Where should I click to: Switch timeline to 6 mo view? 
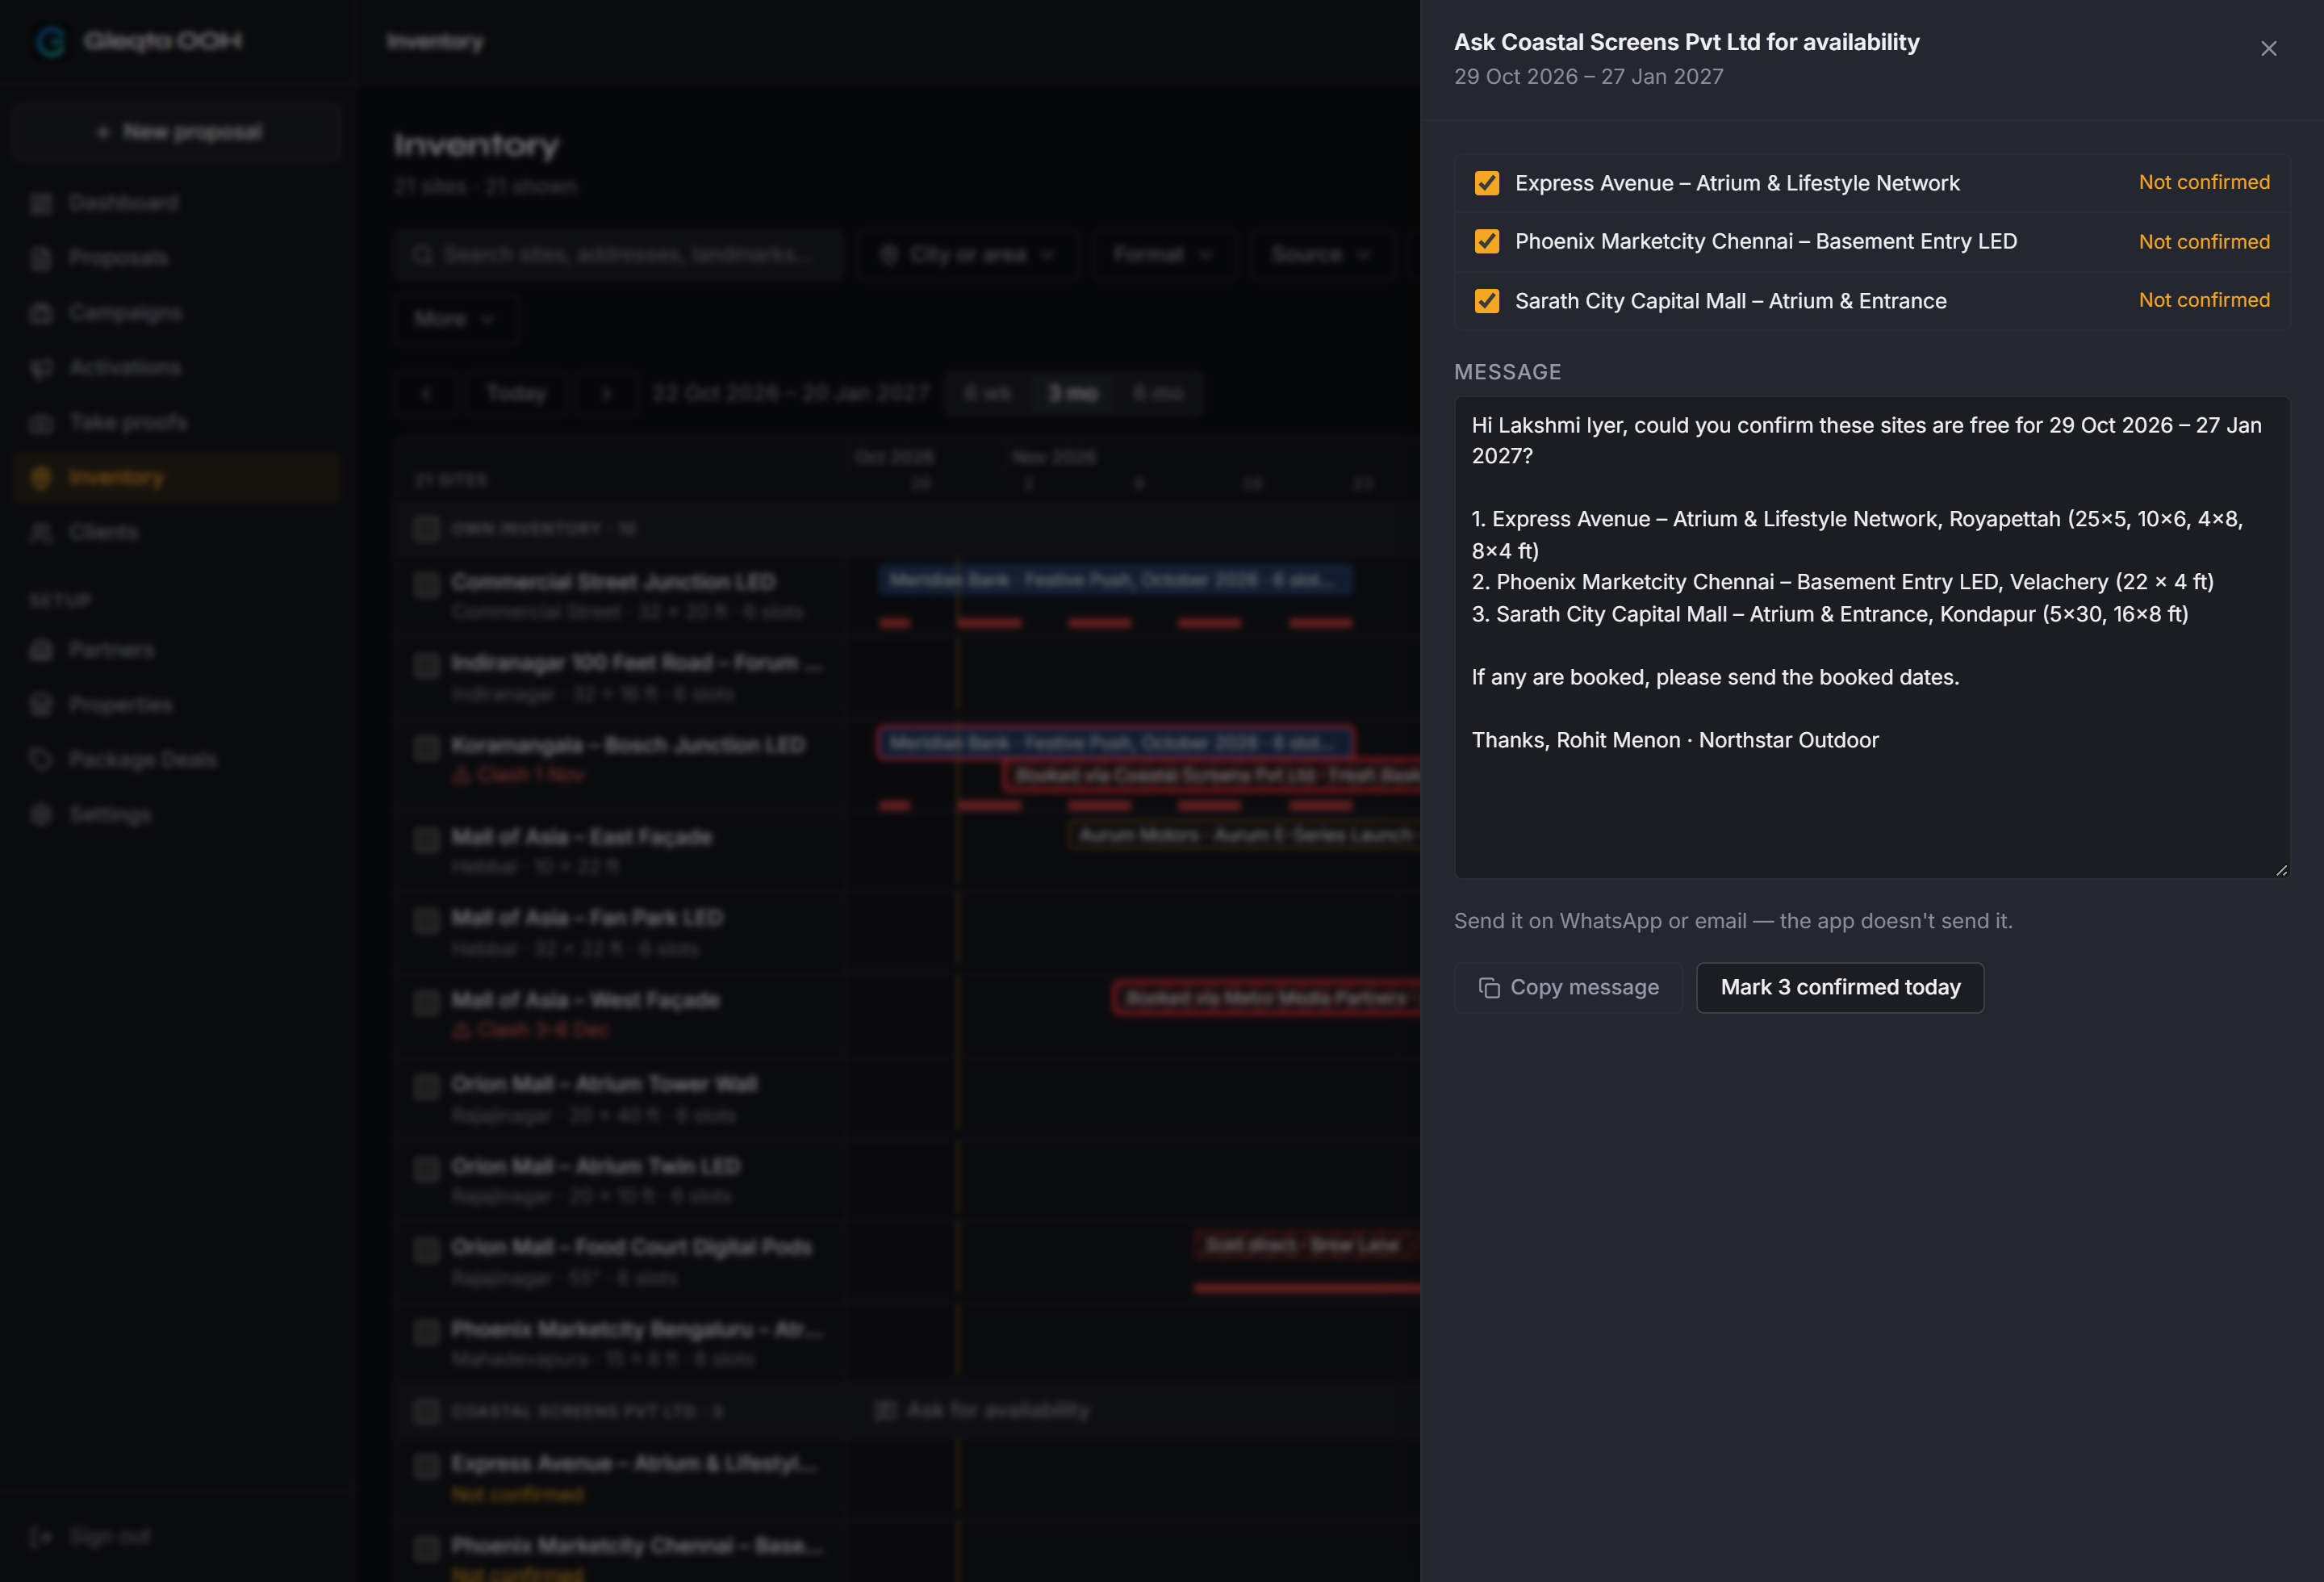[x=1158, y=393]
